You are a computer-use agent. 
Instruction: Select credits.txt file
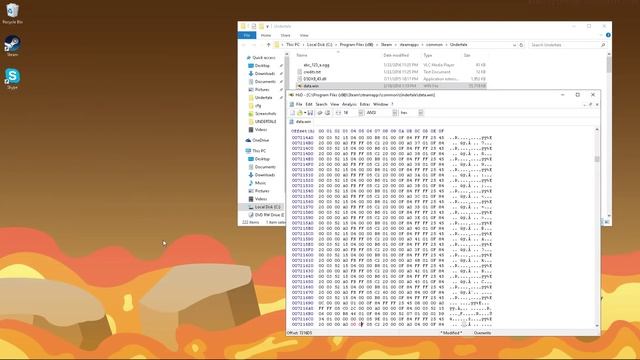tap(312, 72)
